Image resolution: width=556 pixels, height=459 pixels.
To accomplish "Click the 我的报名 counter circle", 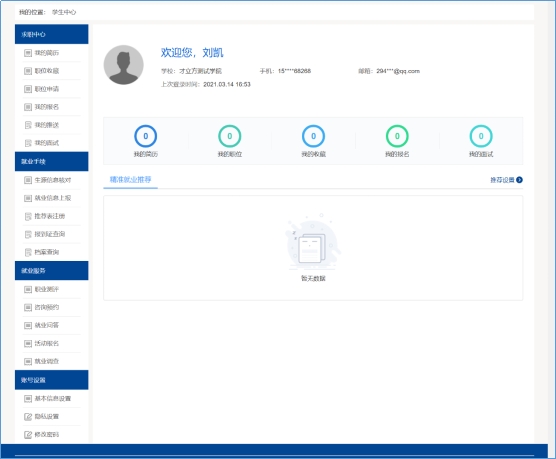I will pyautogui.click(x=397, y=136).
